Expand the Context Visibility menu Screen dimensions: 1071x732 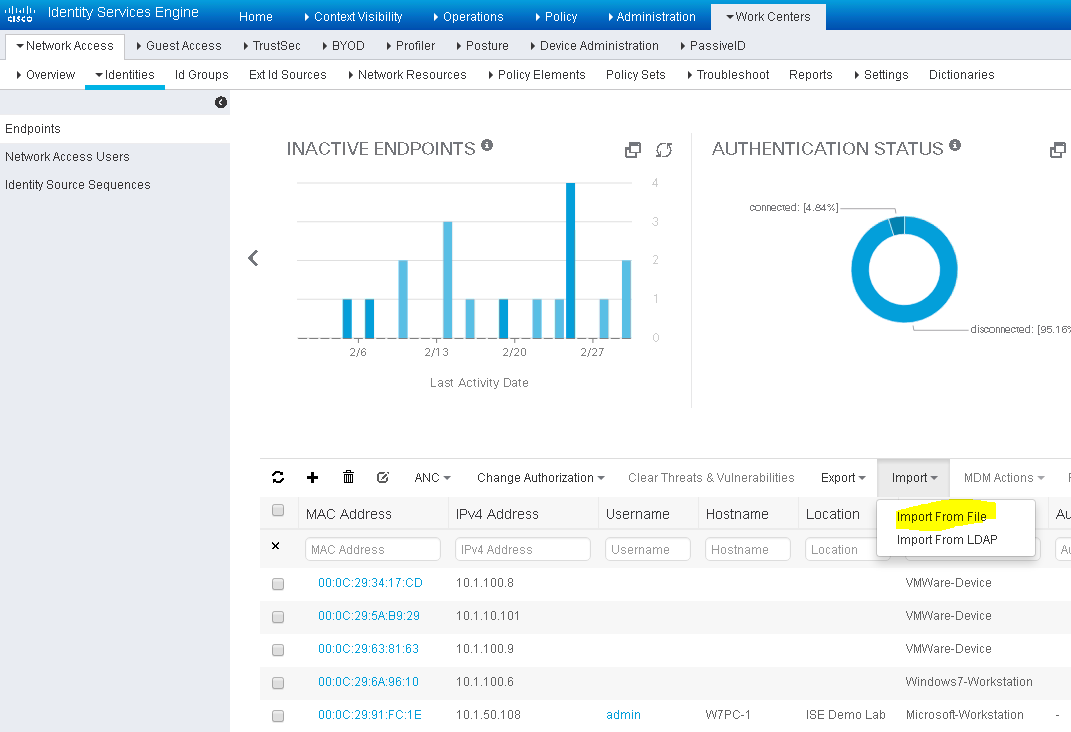[x=353, y=16]
